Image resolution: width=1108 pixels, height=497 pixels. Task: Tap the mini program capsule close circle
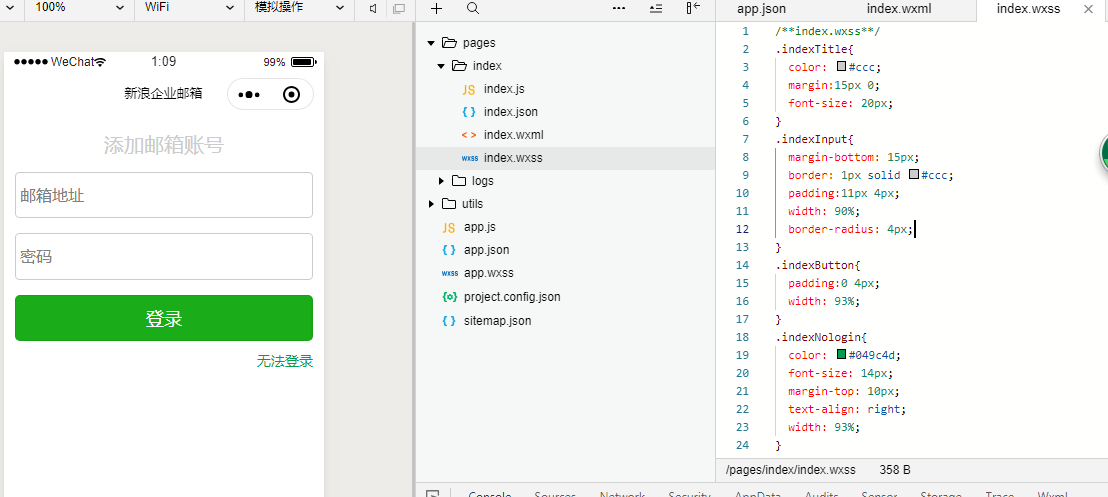[291, 95]
